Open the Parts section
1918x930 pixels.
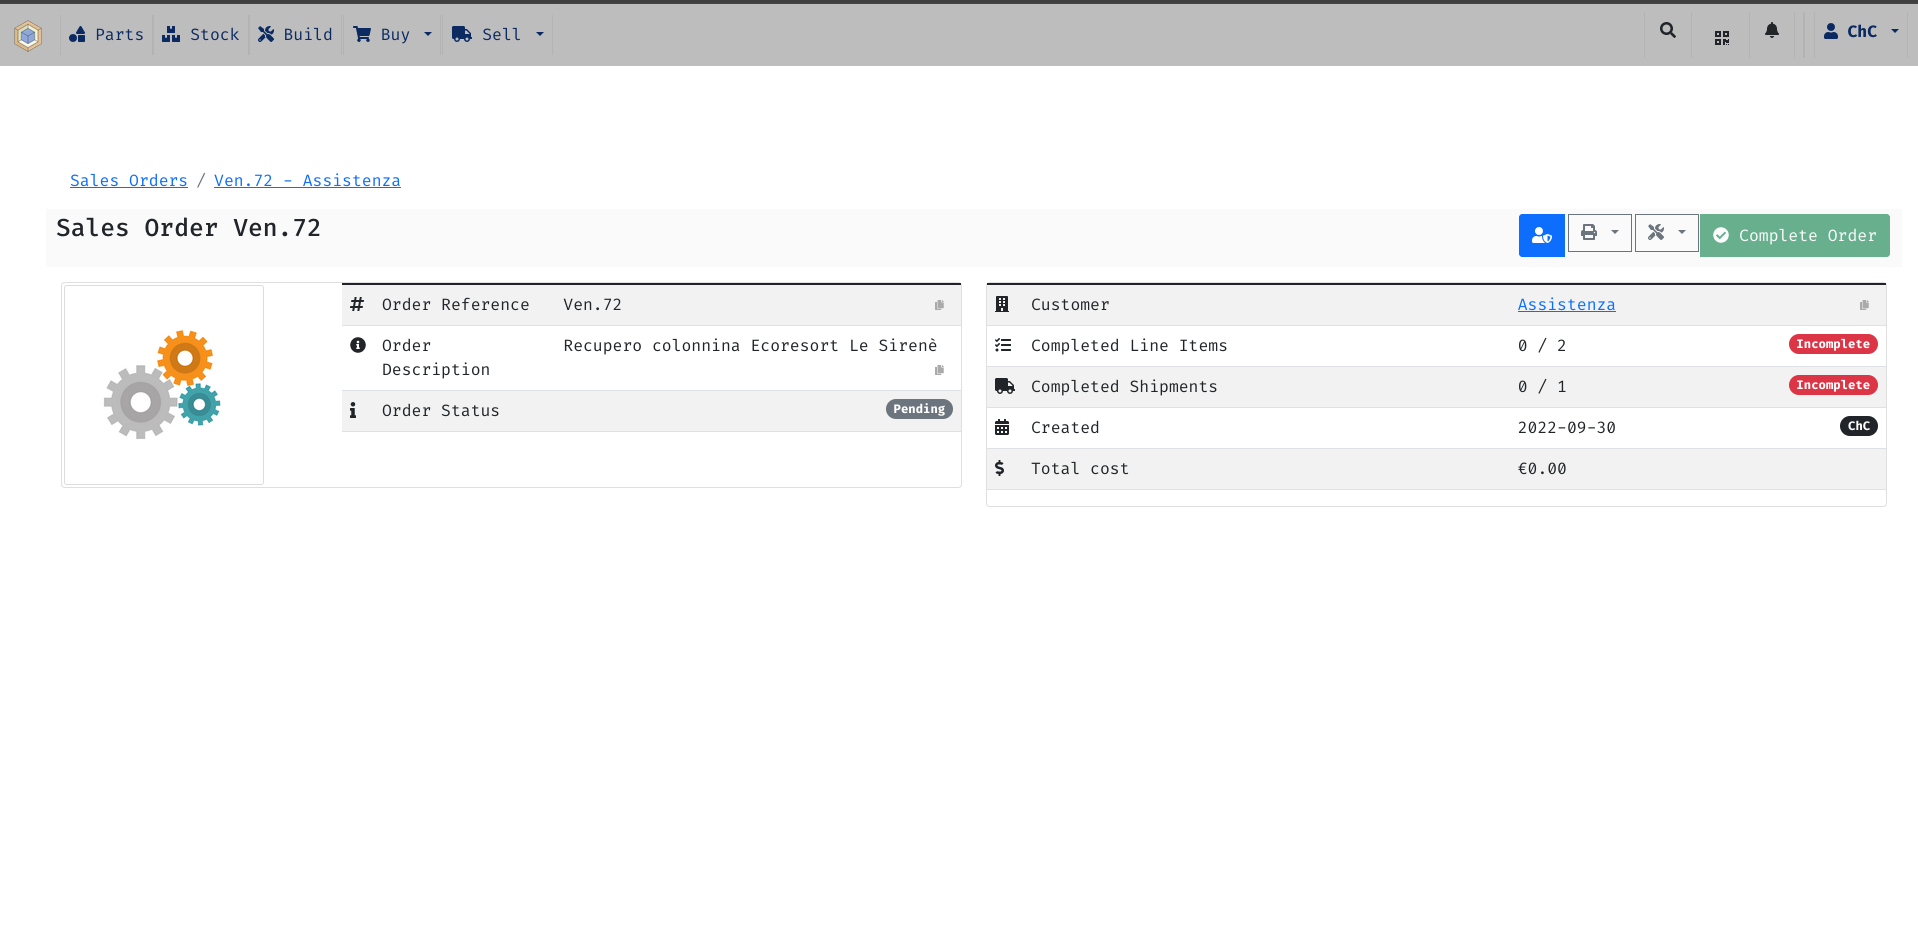click(x=106, y=34)
